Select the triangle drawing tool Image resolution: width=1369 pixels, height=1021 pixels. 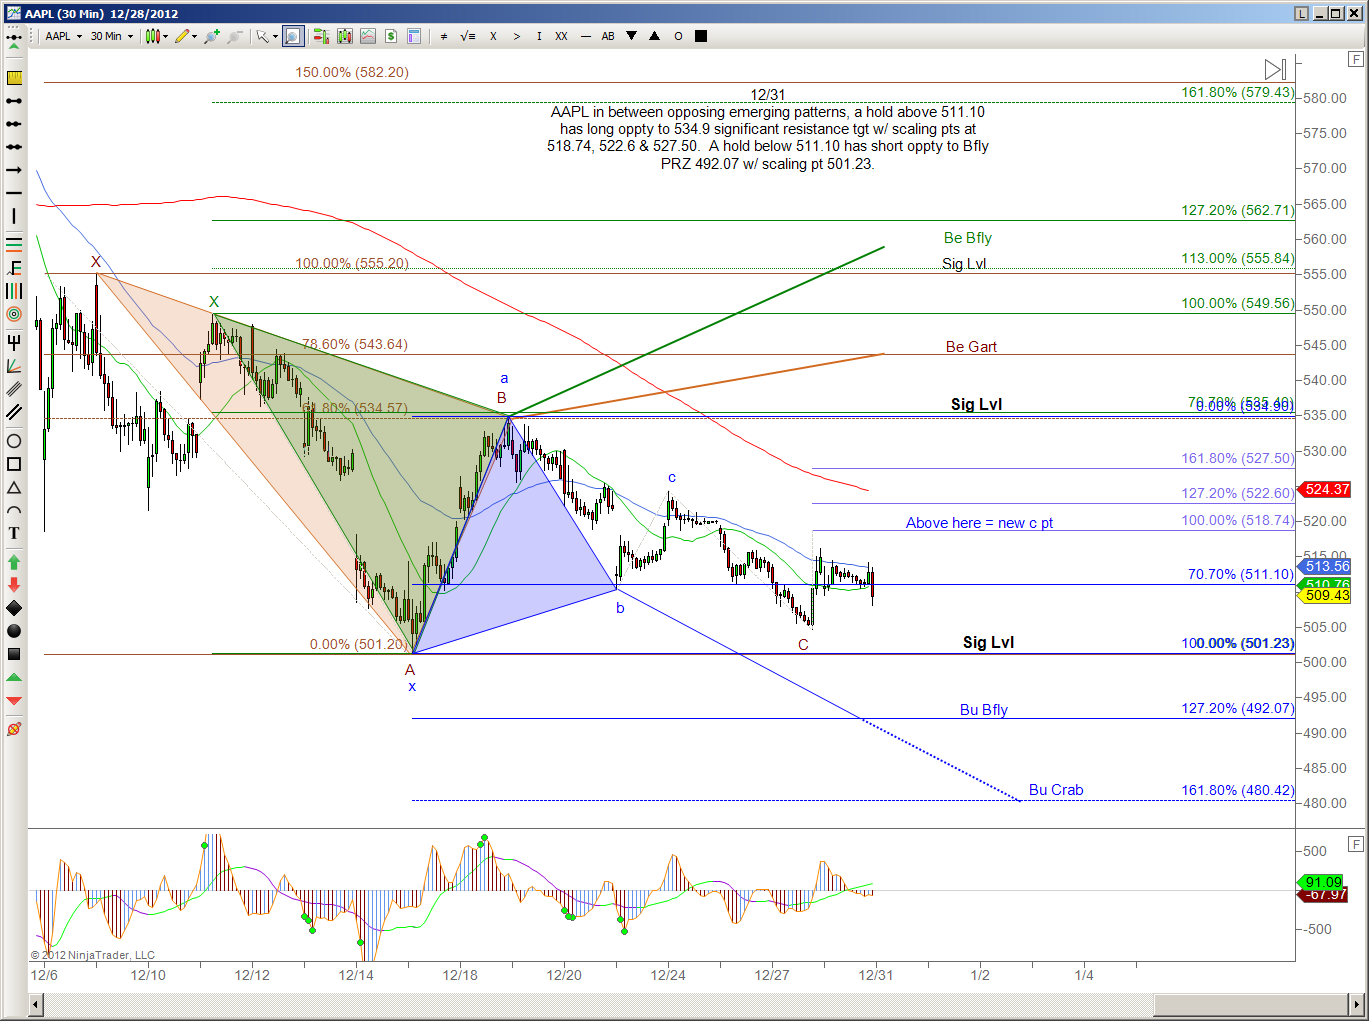click(x=14, y=487)
